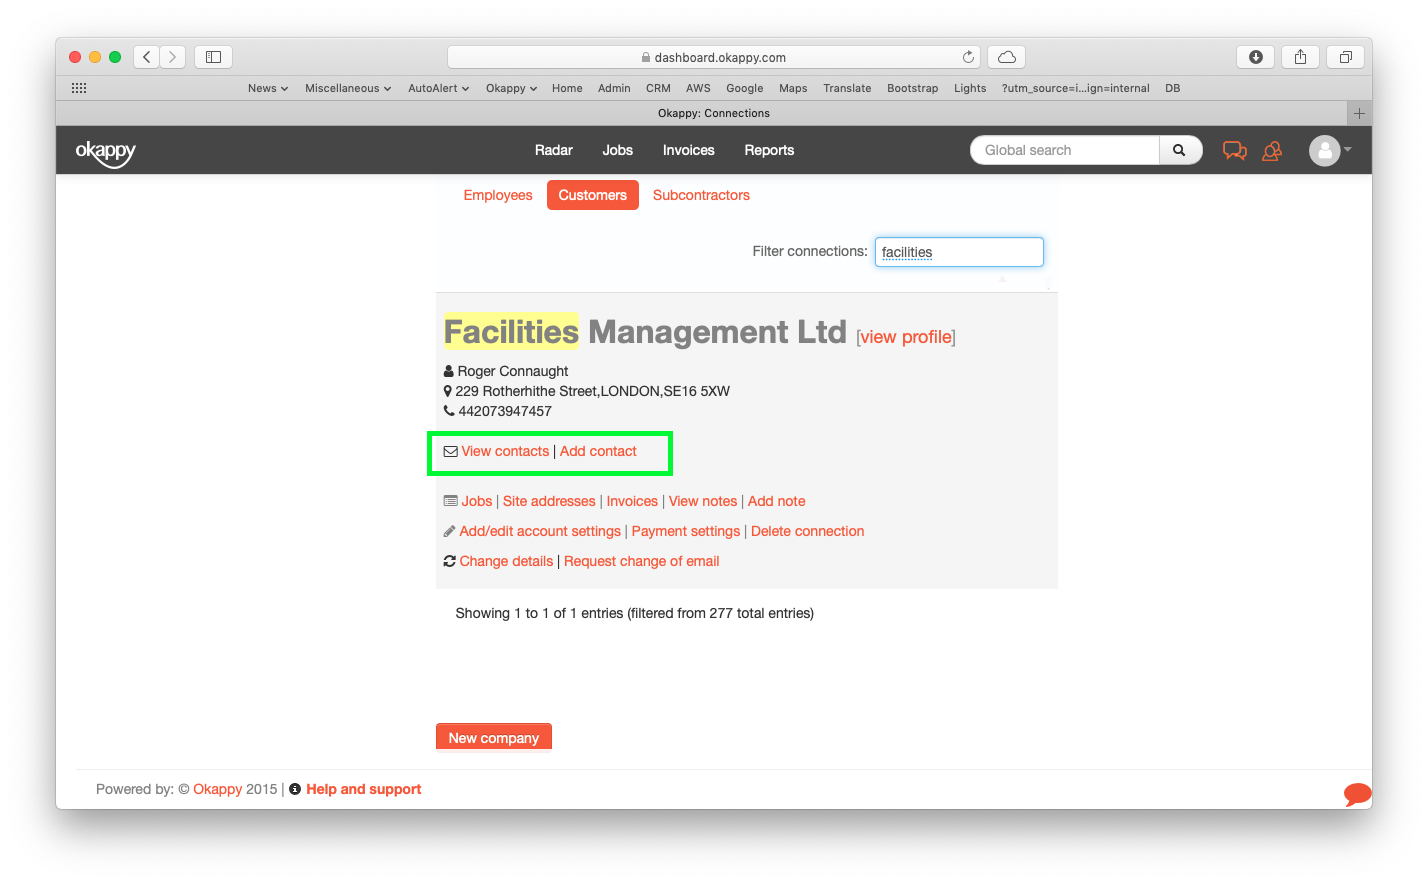Focus the Global search field
This screenshot has width=1428, height=883.
point(1065,150)
